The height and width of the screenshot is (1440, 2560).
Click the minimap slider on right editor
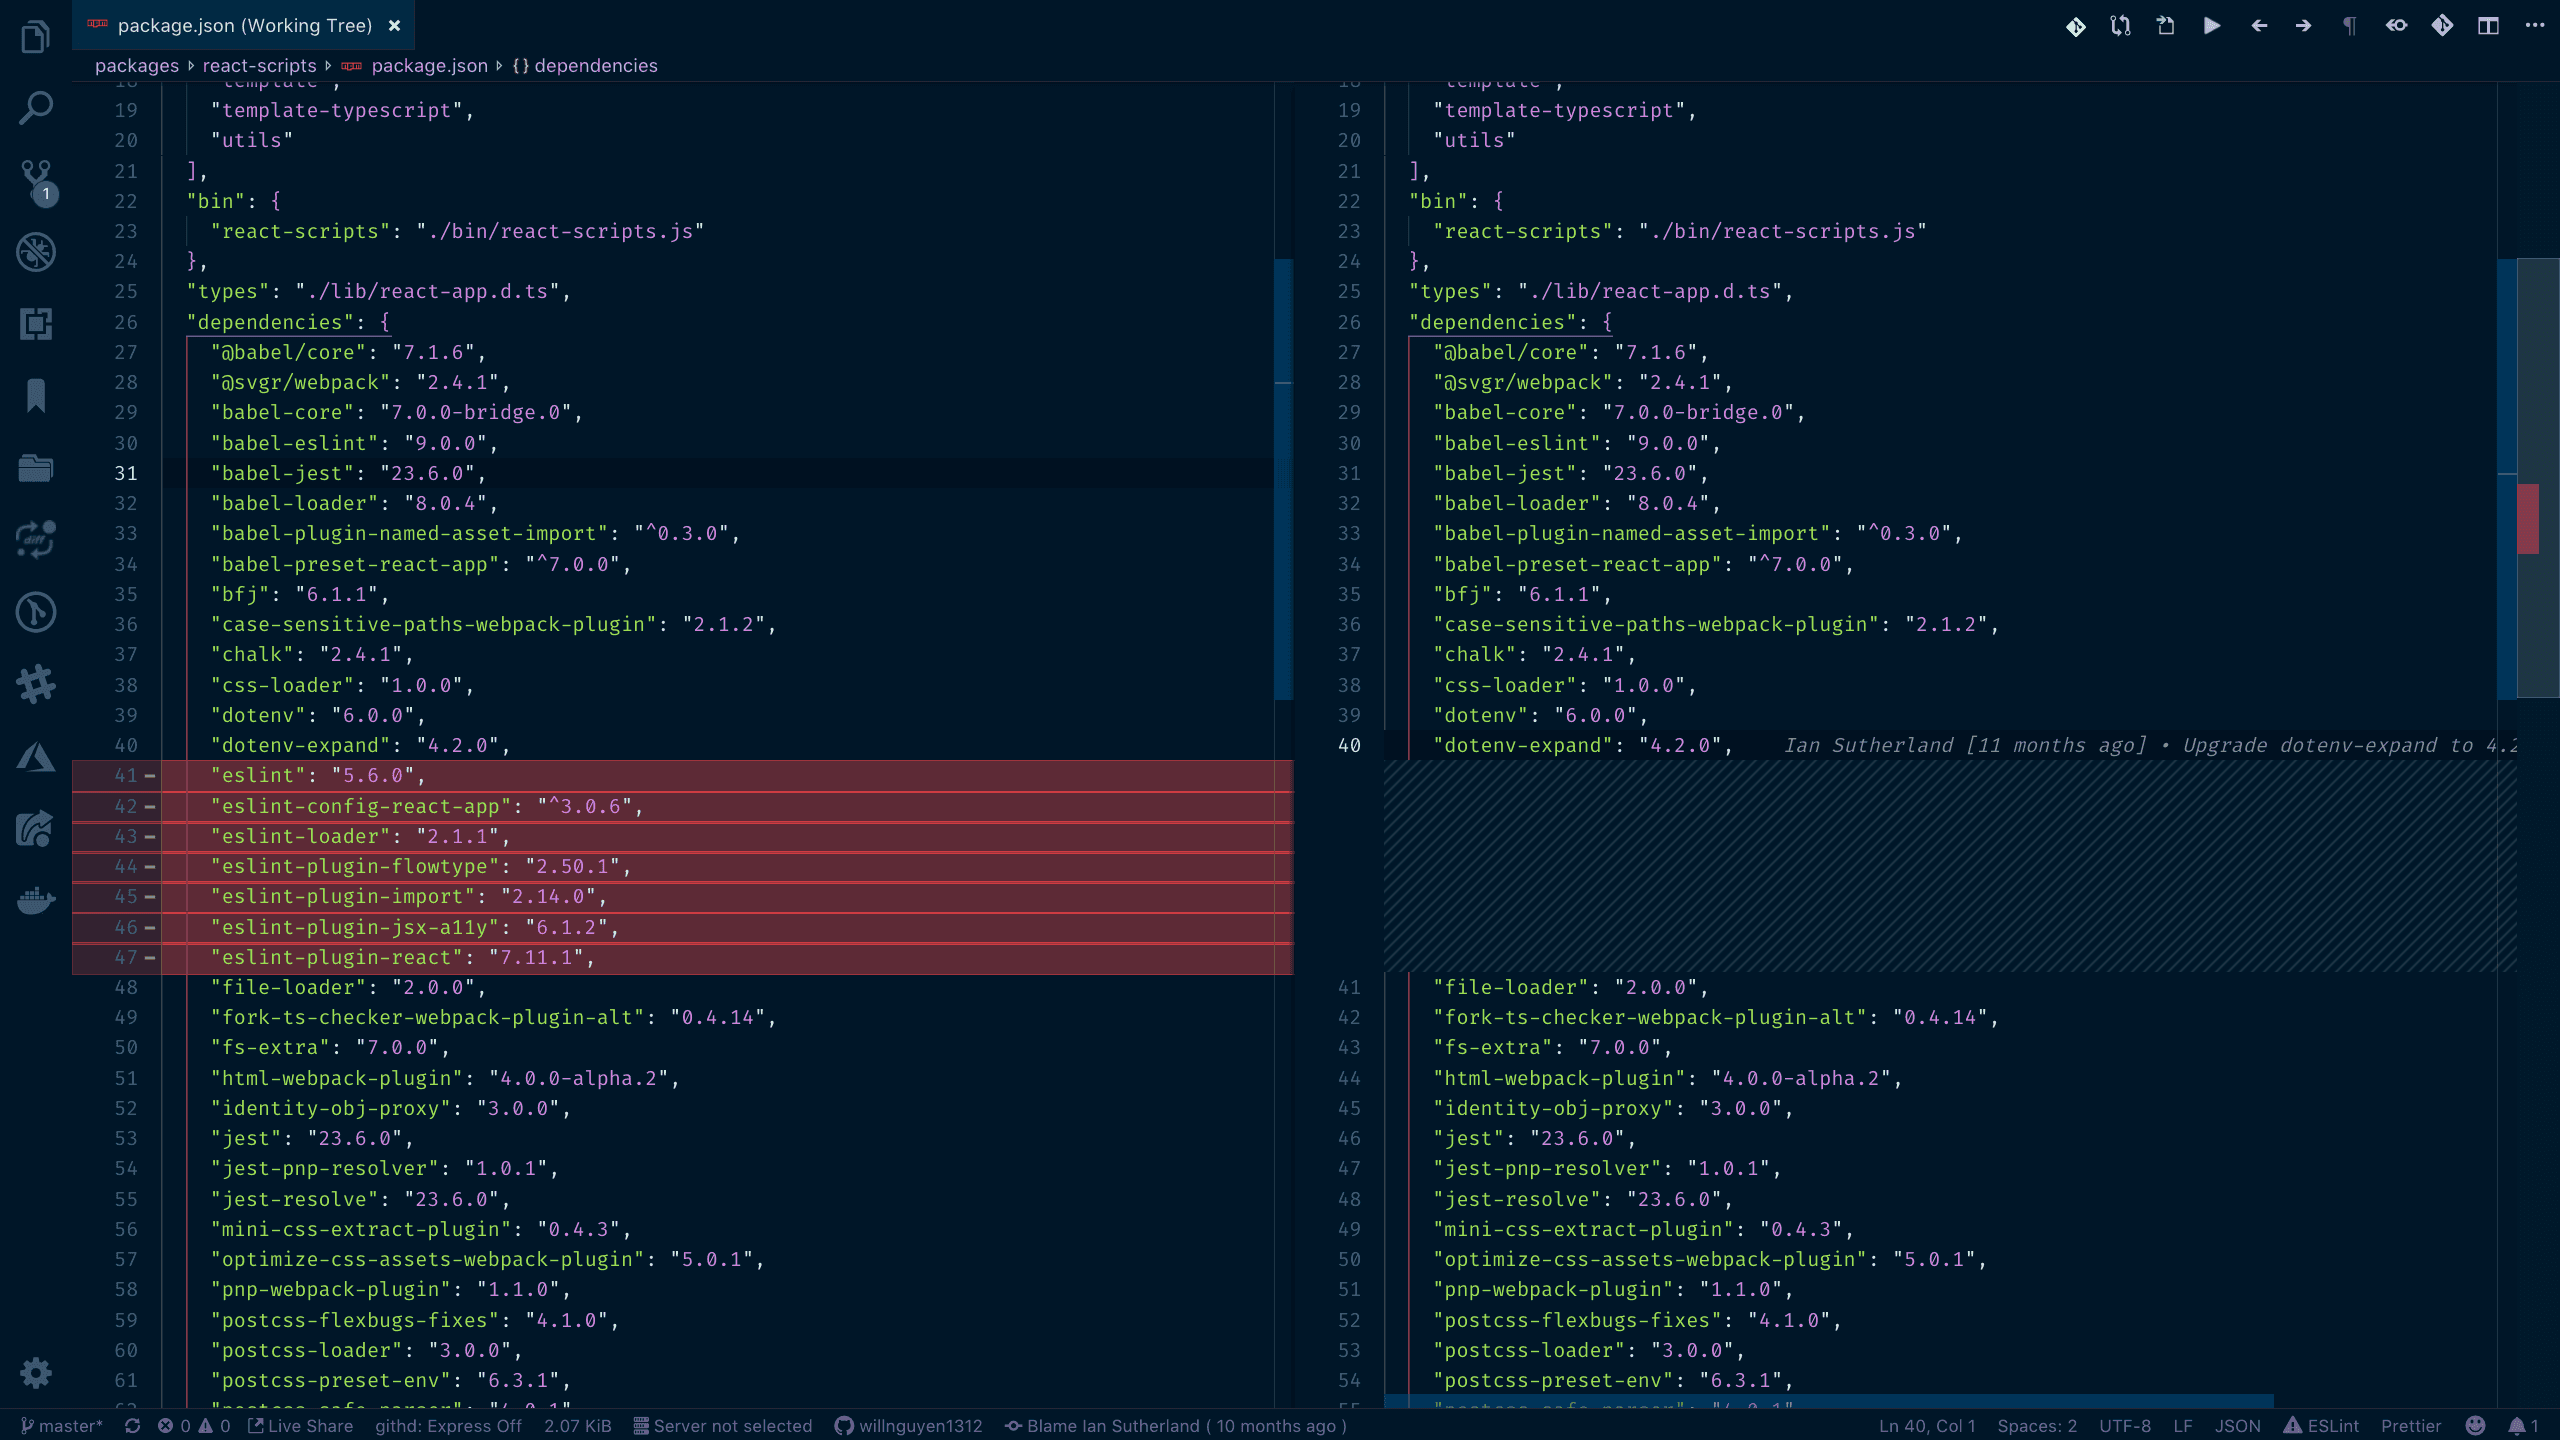[x=2538, y=478]
